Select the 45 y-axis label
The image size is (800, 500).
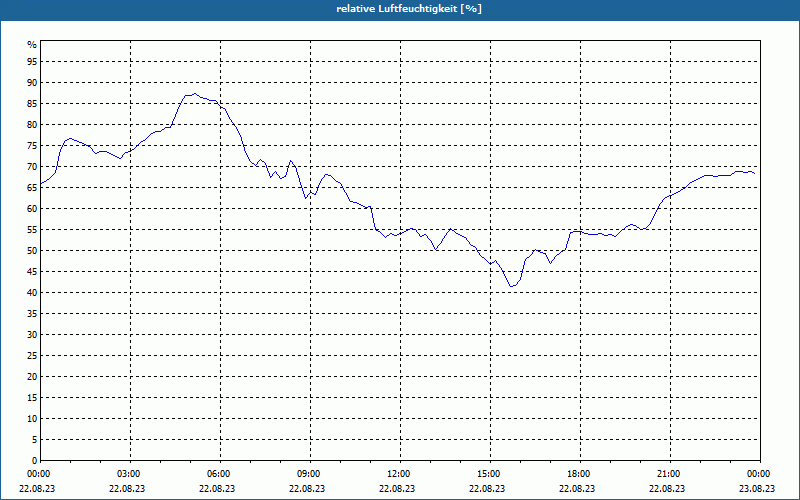pos(32,271)
